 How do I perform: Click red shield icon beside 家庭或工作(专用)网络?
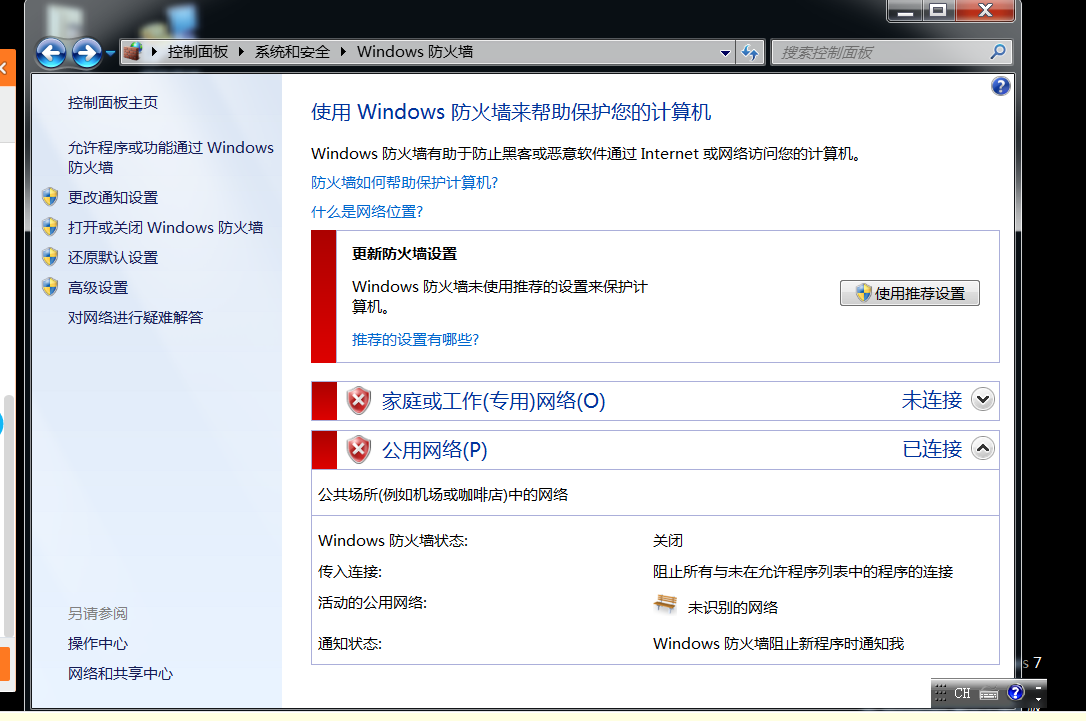[x=359, y=400]
